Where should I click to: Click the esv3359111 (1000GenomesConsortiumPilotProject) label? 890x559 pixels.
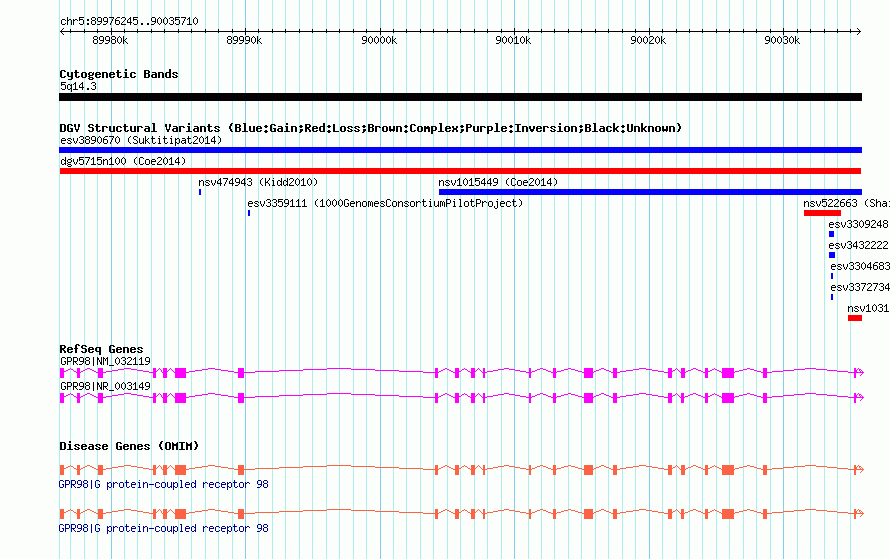coord(385,203)
